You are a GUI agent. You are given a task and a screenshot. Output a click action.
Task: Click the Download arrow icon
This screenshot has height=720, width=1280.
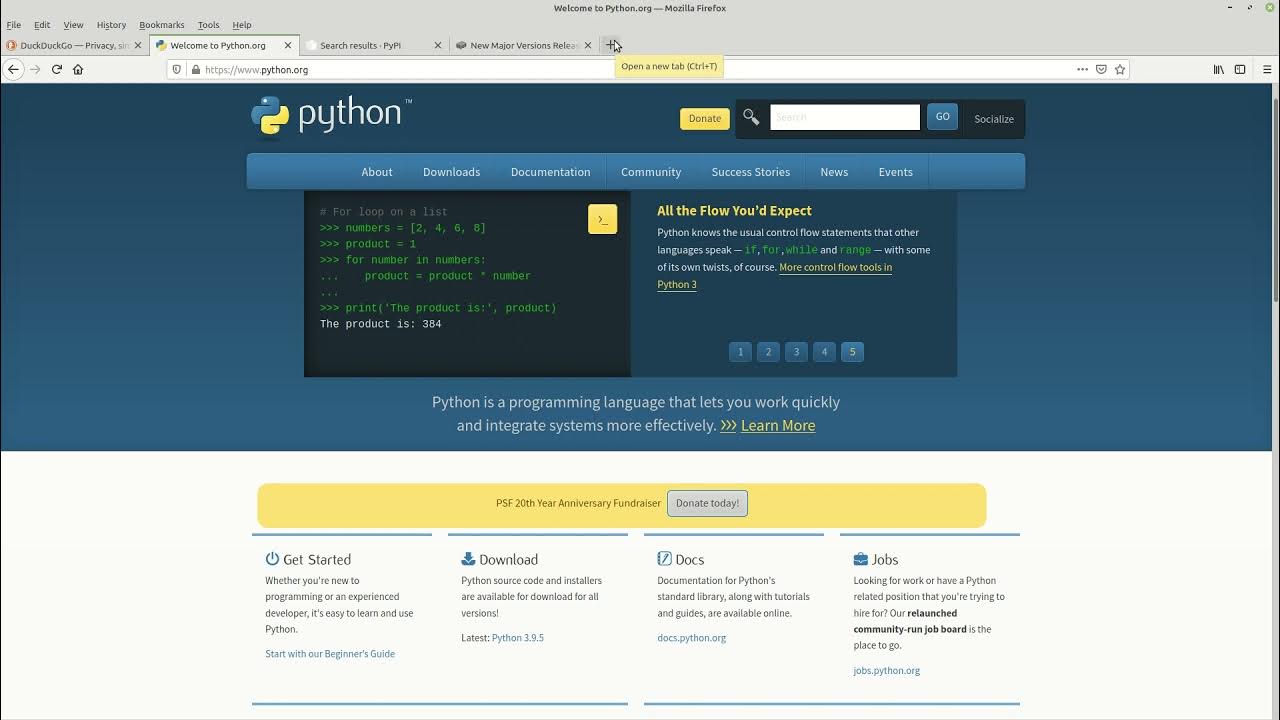[x=468, y=559]
